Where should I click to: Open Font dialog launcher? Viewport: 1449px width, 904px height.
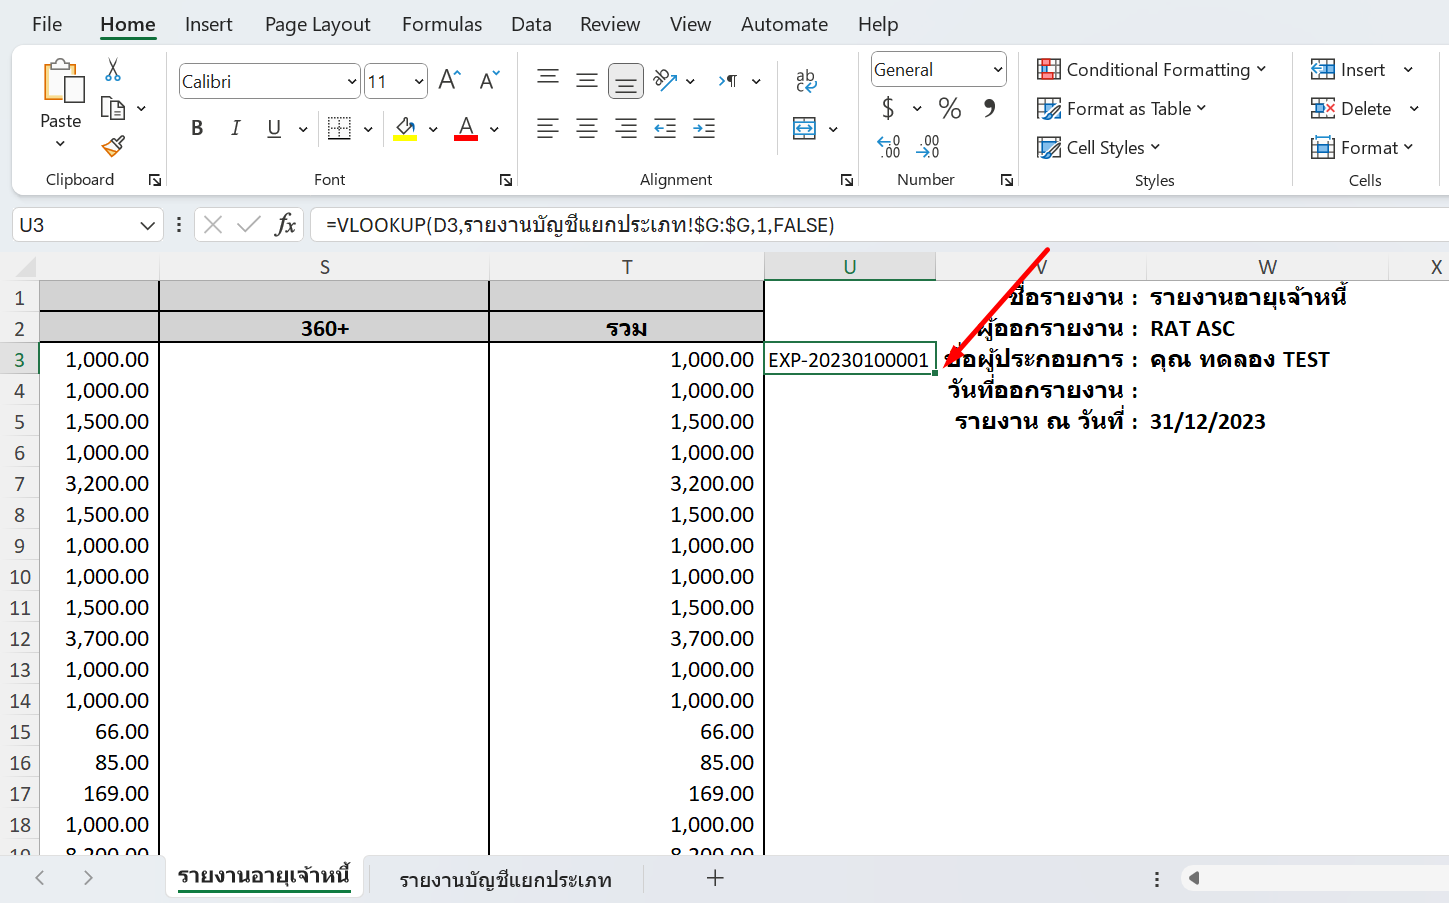[x=506, y=180]
